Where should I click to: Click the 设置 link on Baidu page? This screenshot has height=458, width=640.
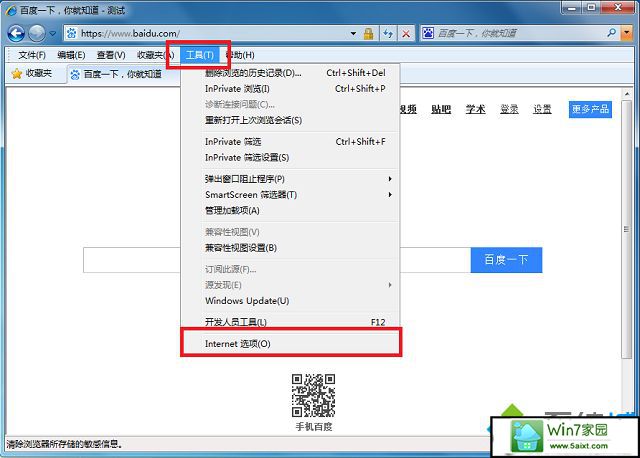click(542, 109)
